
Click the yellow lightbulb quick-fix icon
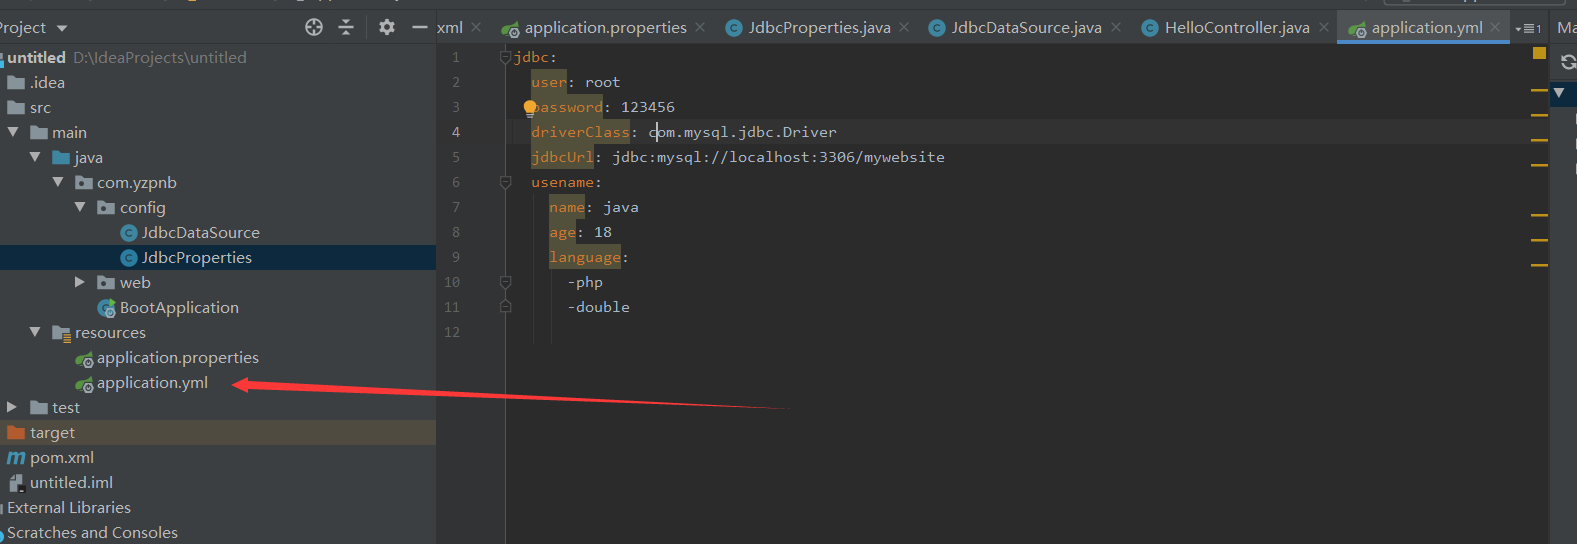(530, 107)
